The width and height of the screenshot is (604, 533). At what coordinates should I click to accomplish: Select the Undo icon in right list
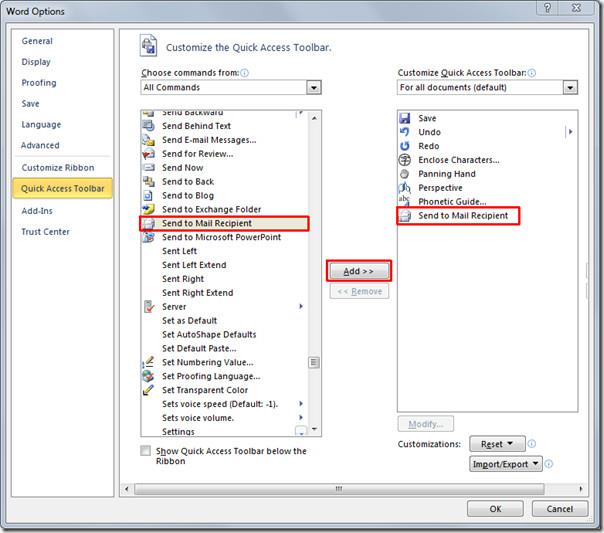pos(405,132)
